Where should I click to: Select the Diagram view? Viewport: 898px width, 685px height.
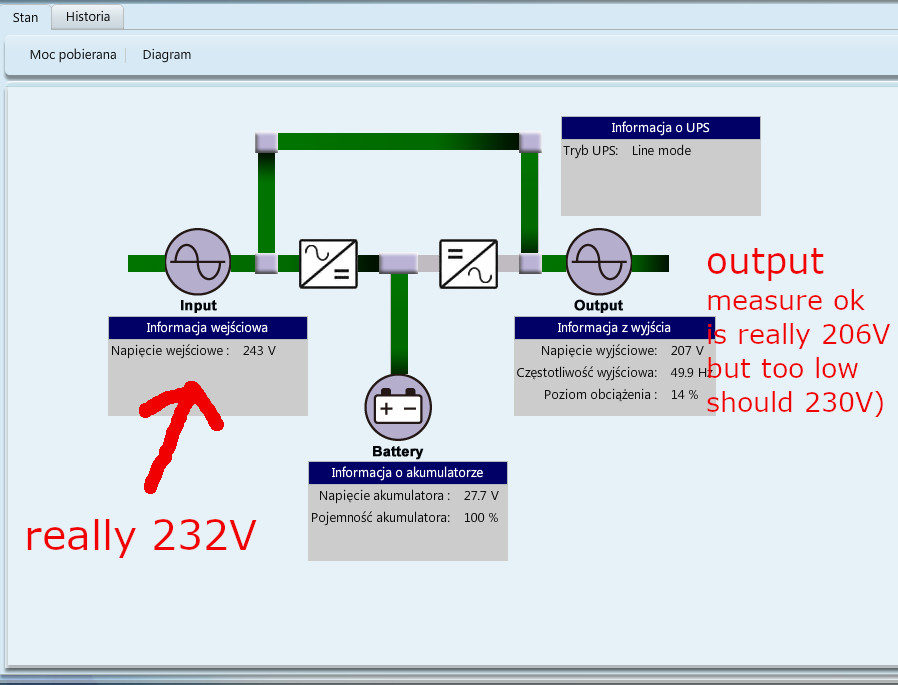[167, 54]
